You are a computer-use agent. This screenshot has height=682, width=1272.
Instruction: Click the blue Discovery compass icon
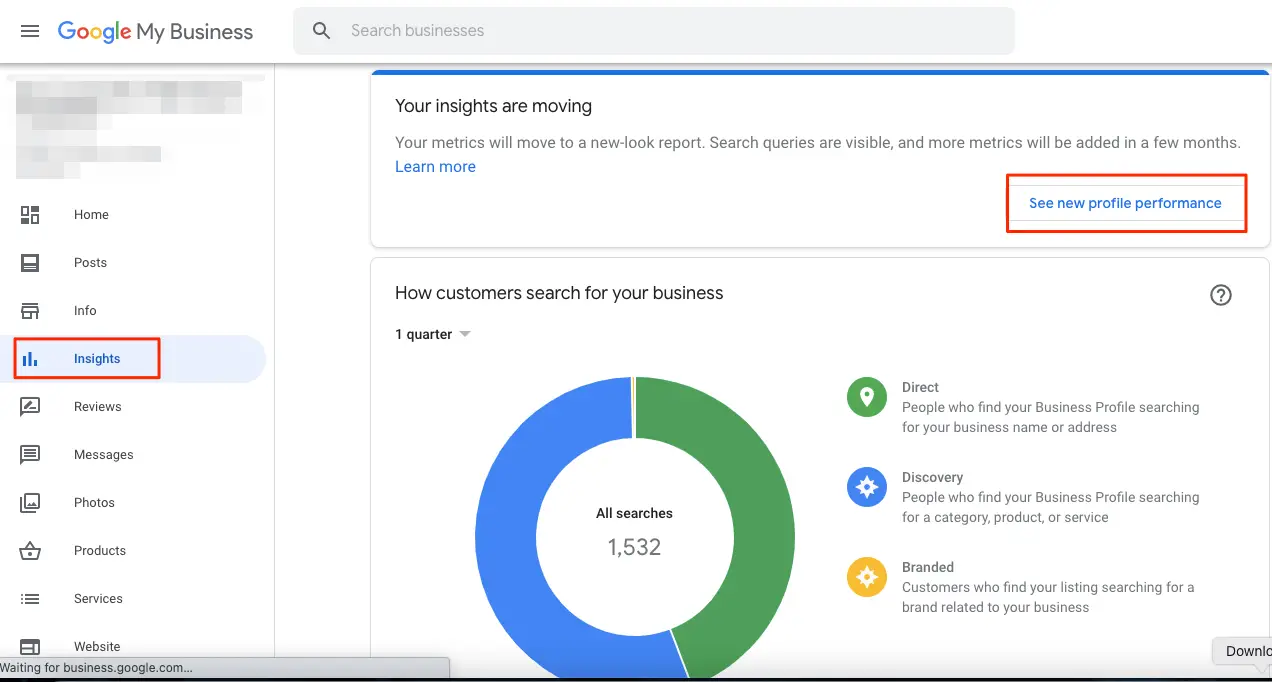(866, 487)
